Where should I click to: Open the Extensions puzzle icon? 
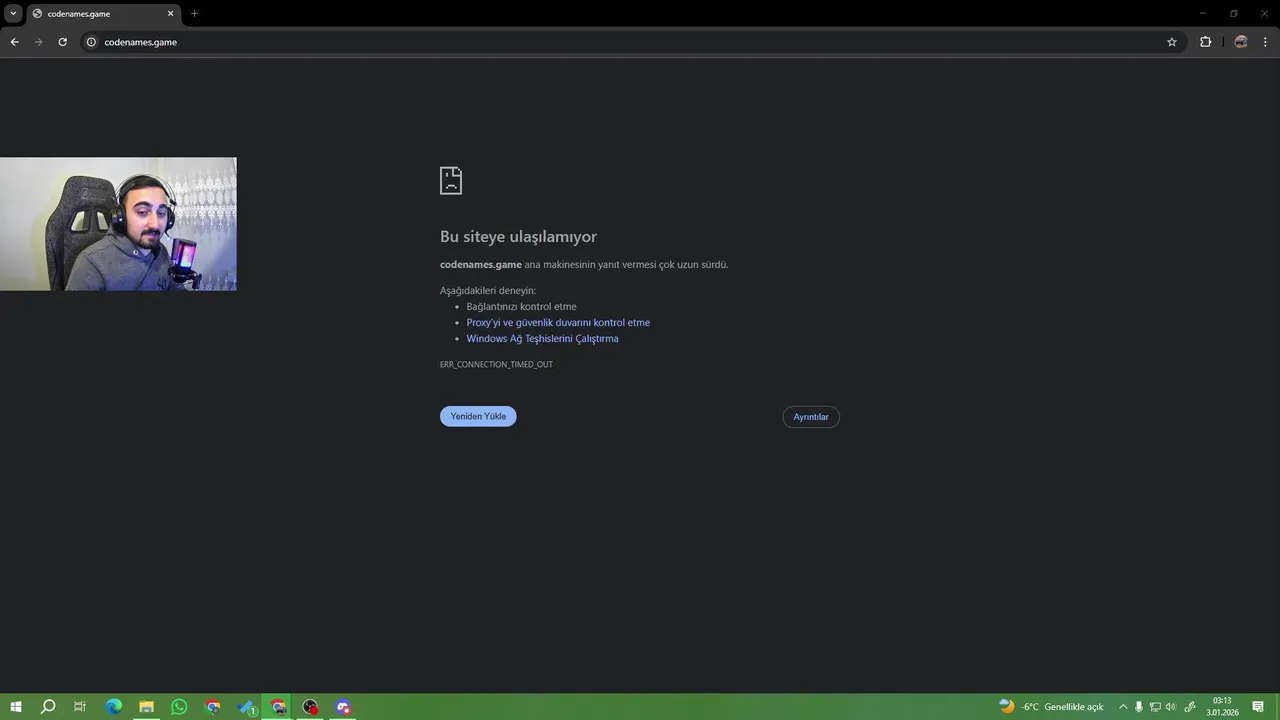tap(1205, 42)
